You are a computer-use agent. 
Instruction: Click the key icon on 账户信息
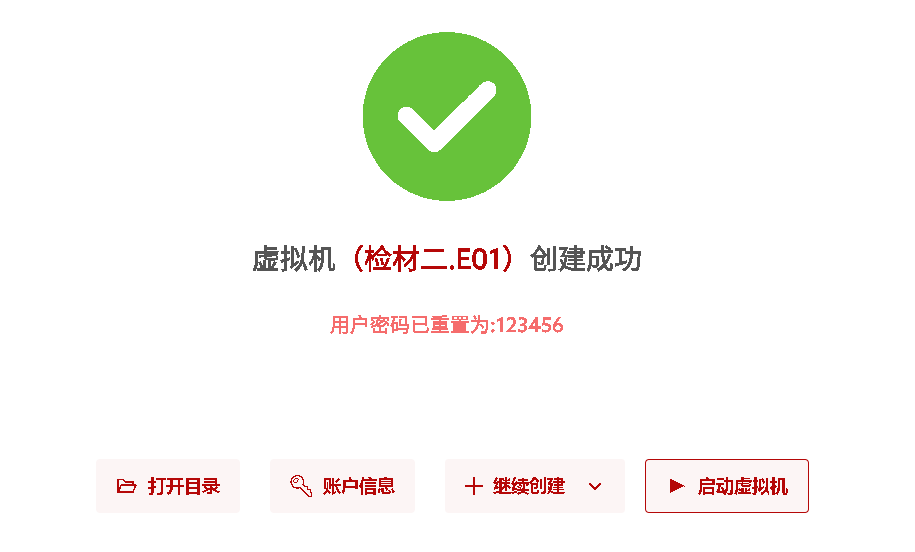[301, 485]
